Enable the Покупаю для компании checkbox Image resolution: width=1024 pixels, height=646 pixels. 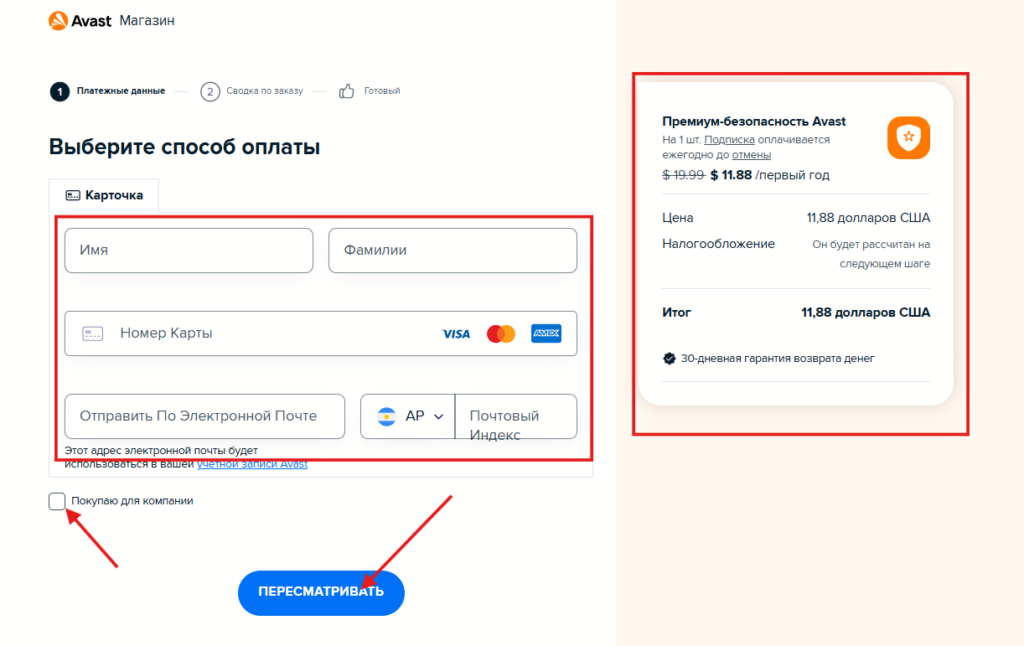pos(57,501)
